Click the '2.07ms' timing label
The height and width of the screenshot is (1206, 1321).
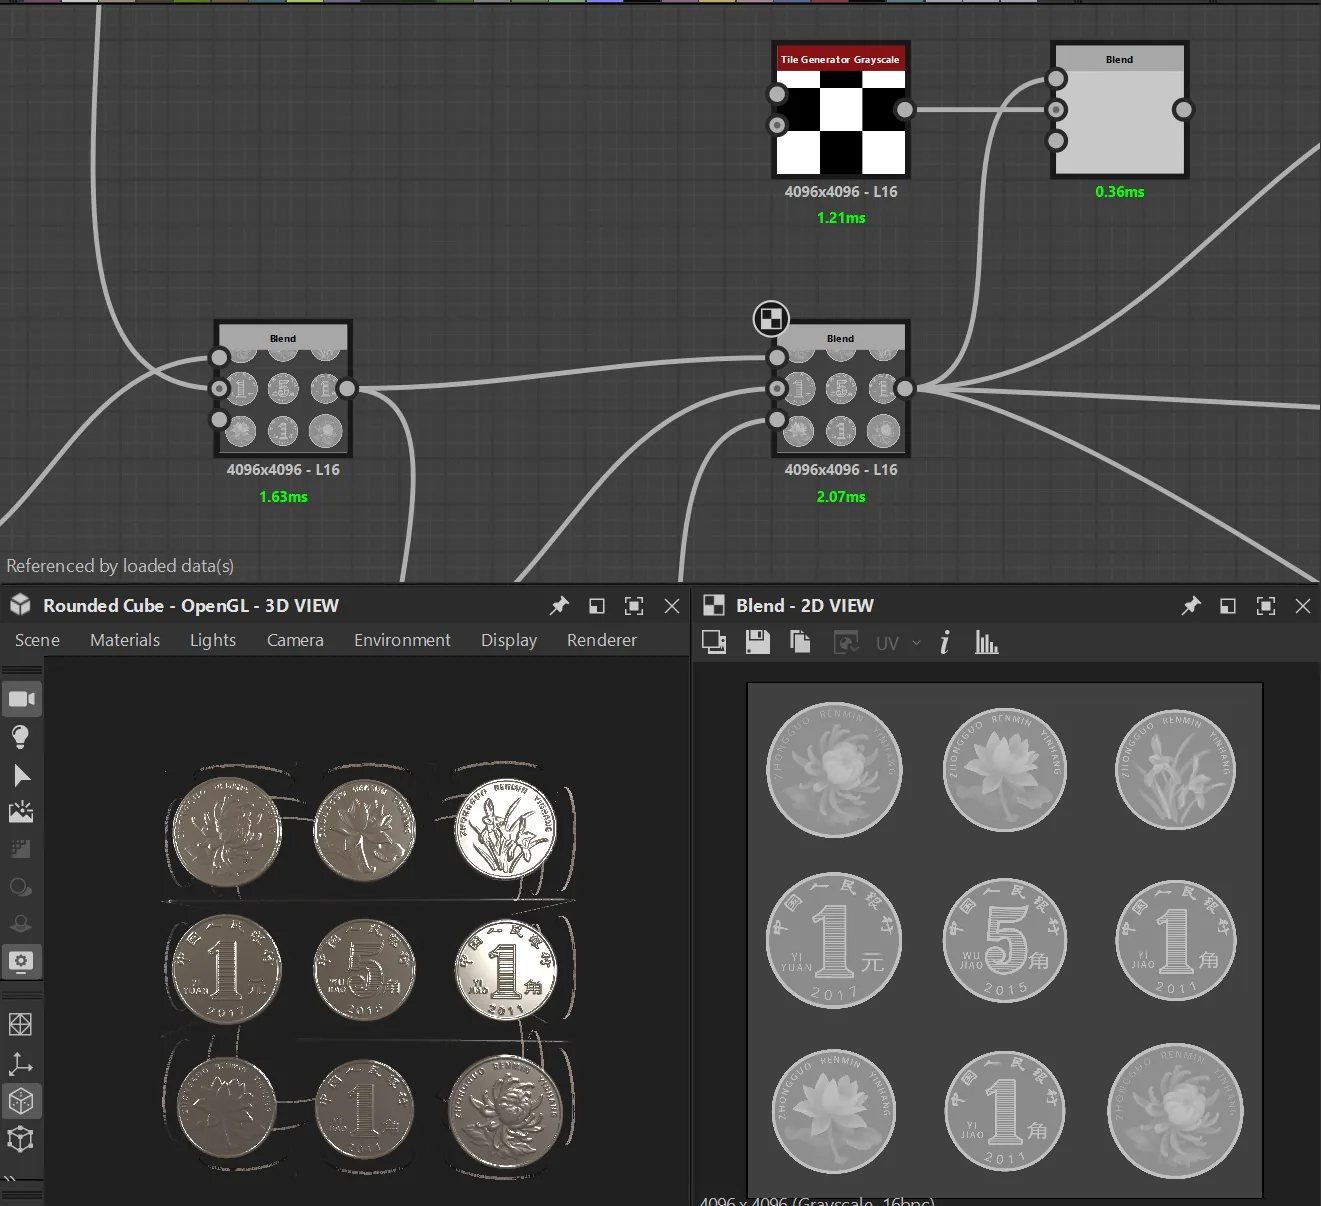pos(841,496)
